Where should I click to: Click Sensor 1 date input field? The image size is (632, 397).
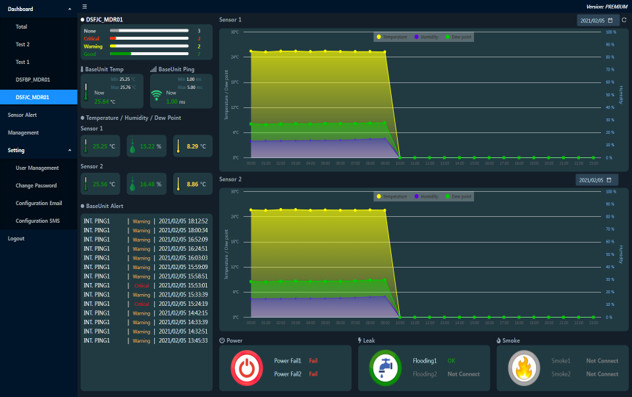598,20
